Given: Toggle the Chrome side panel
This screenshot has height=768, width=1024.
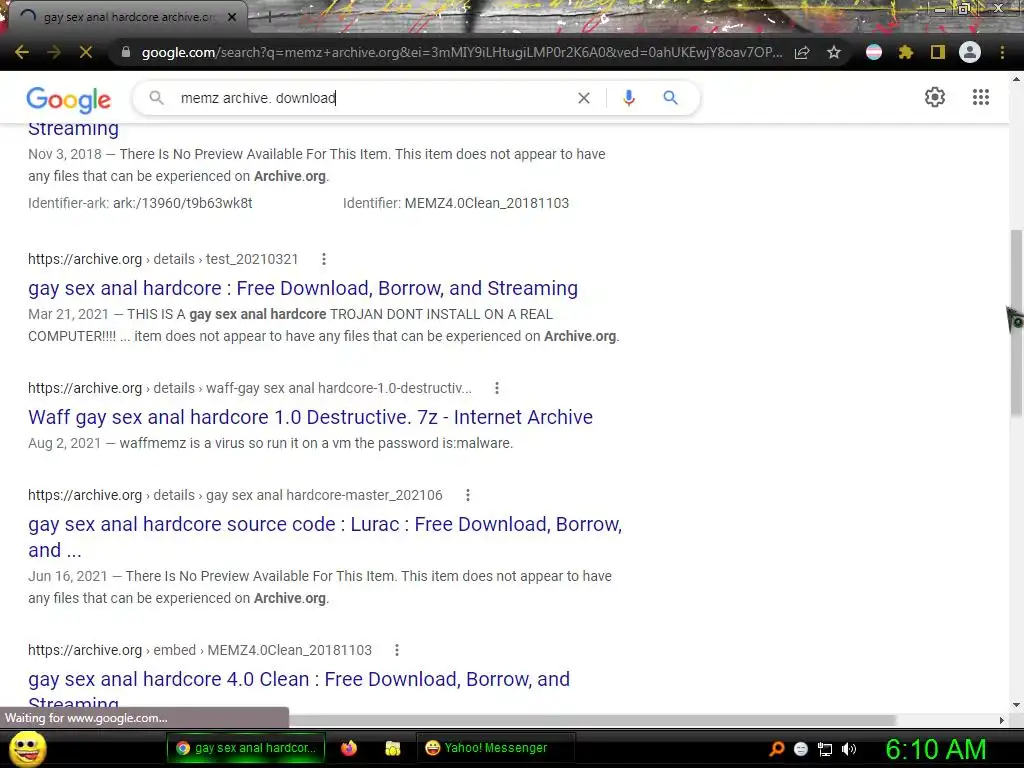Looking at the screenshot, I should pos(938,52).
